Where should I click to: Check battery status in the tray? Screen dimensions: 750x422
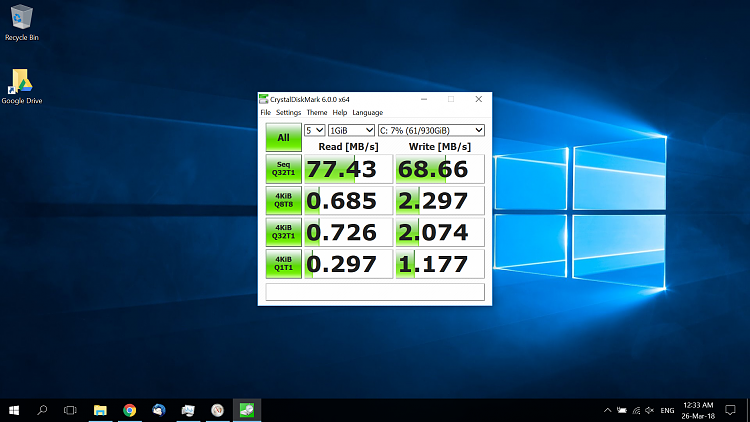[x=622, y=410]
